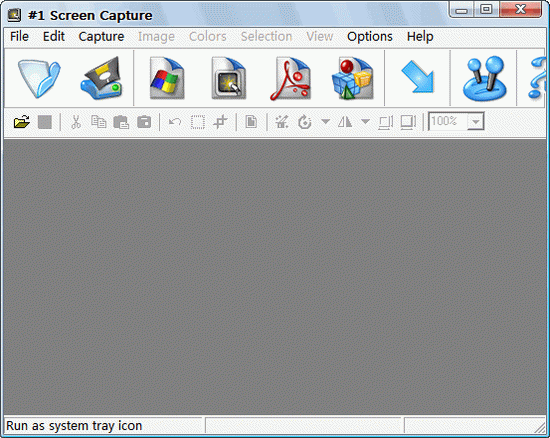This screenshot has height=438, width=550.
Task: Click the empty gray canvas area
Action: (275, 277)
